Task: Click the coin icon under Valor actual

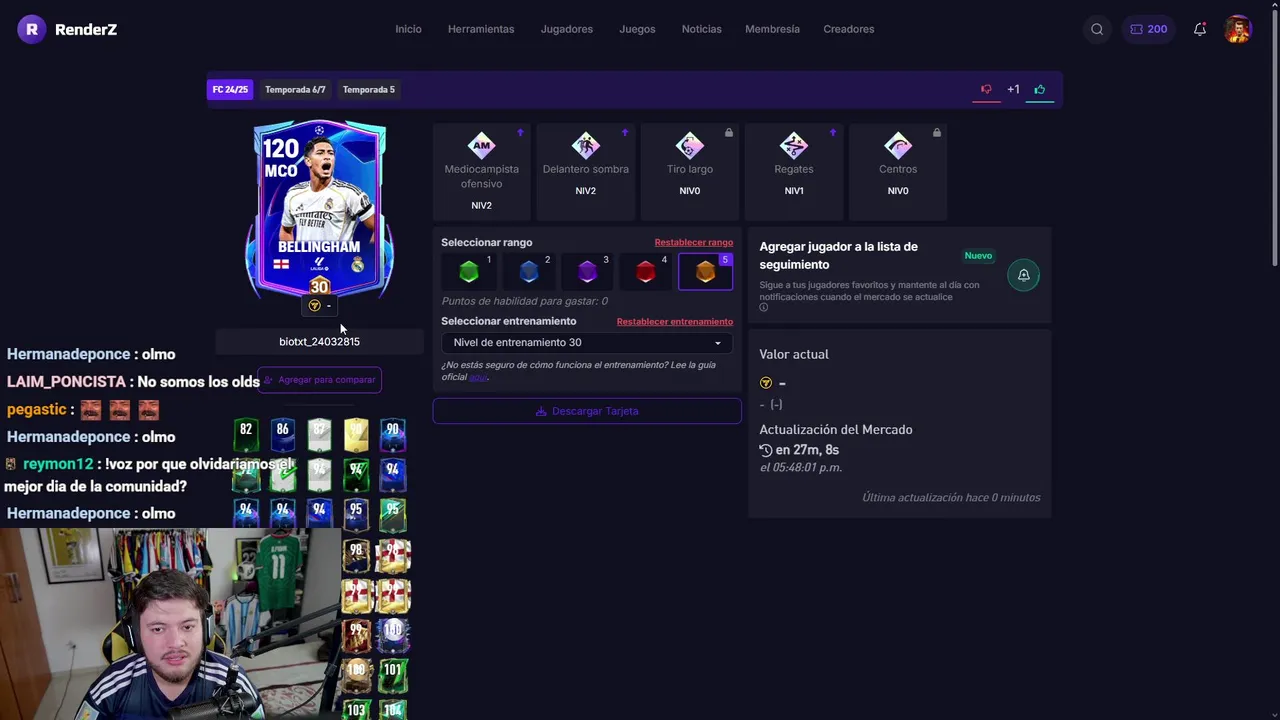Action: (x=766, y=383)
